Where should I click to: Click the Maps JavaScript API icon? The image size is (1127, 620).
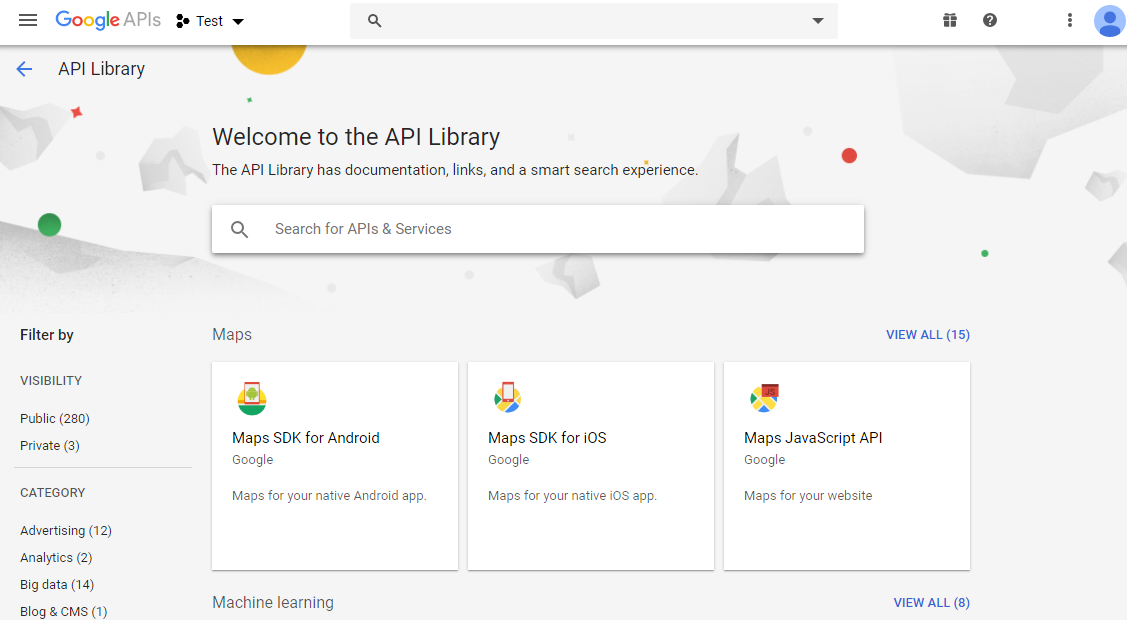(x=765, y=397)
